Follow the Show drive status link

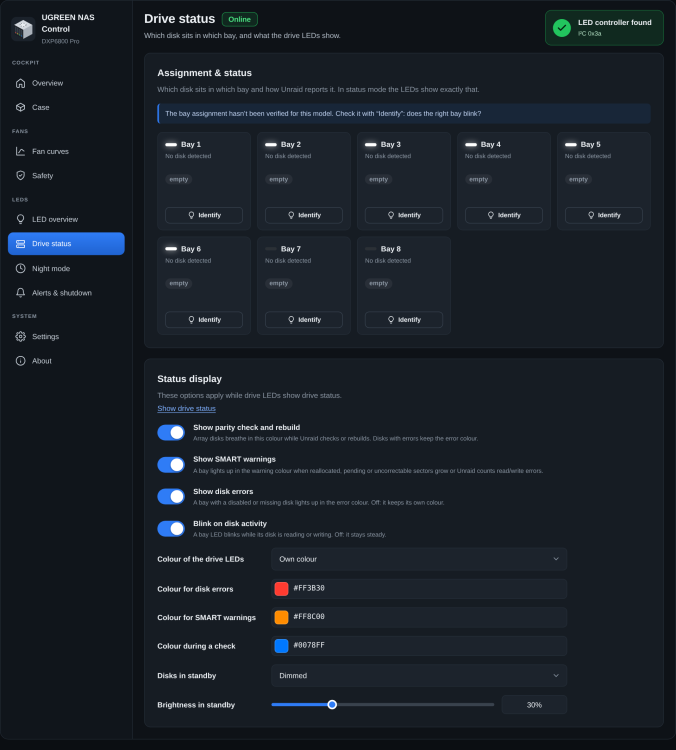tap(187, 408)
